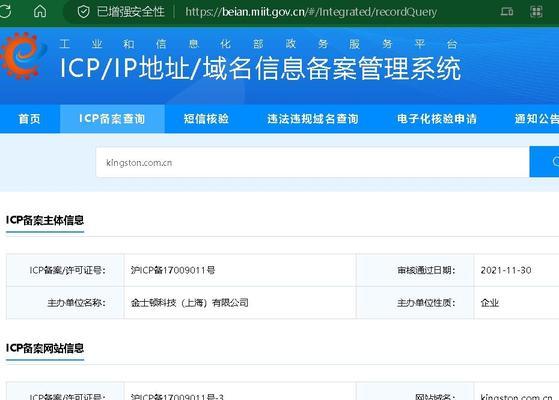Open the 首页 navigation tab
559x400 pixels.
point(30,119)
